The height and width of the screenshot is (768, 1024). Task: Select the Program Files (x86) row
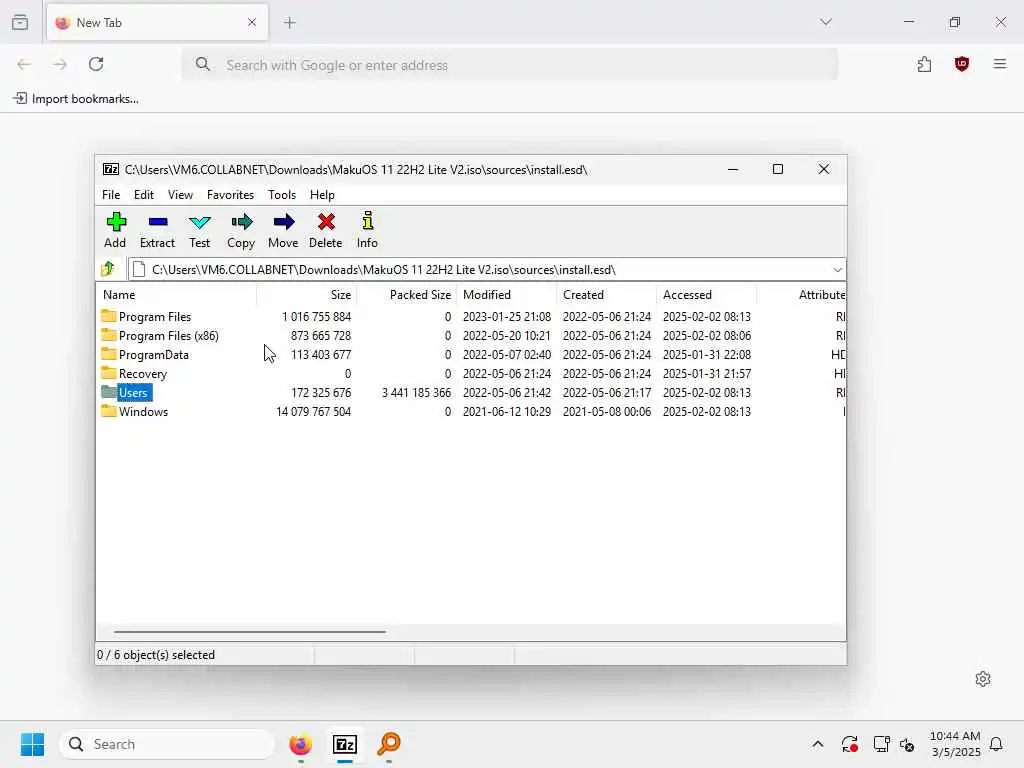[470, 336]
